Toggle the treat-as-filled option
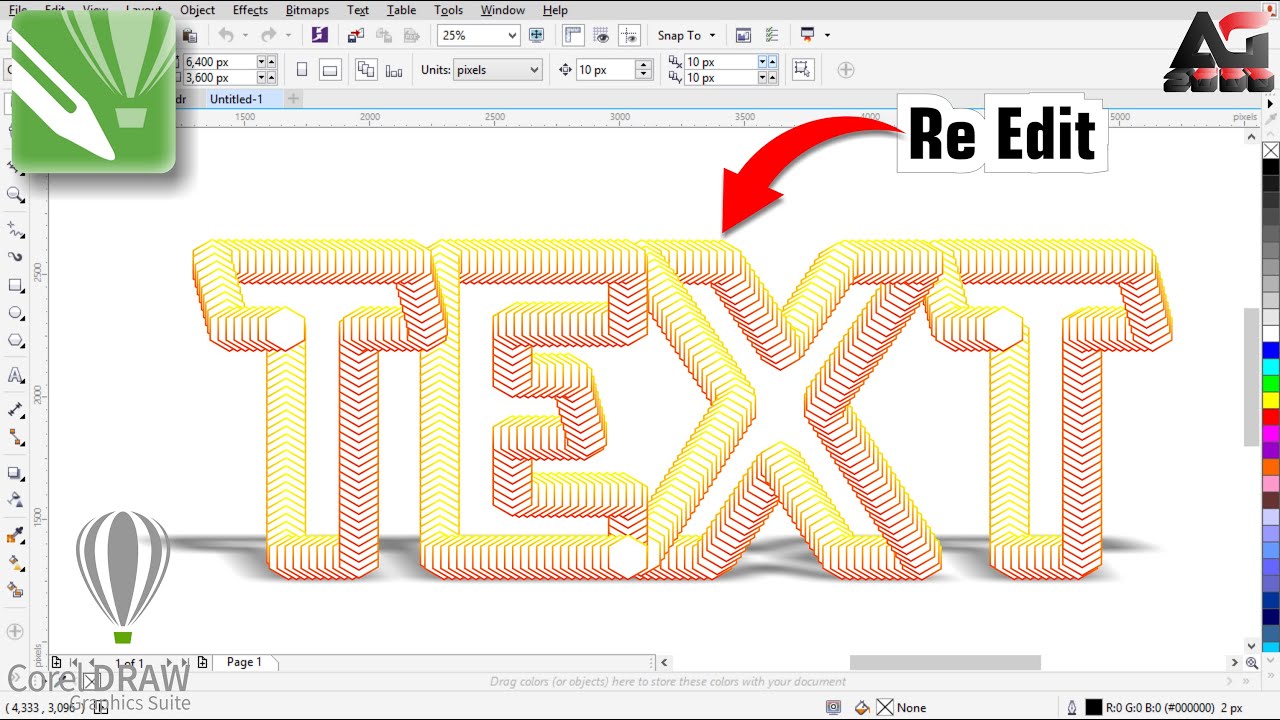1280x720 pixels. click(801, 69)
